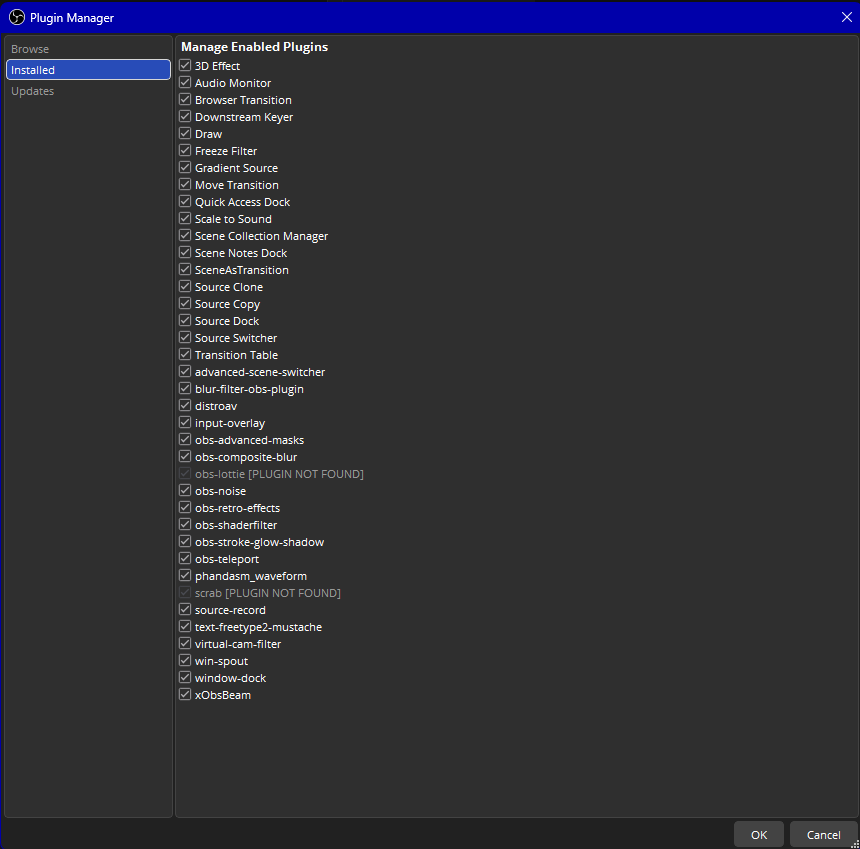Toggle the Source Switcher checkbox
Viewport: 860px width, 849px height.
coord(185,338)
